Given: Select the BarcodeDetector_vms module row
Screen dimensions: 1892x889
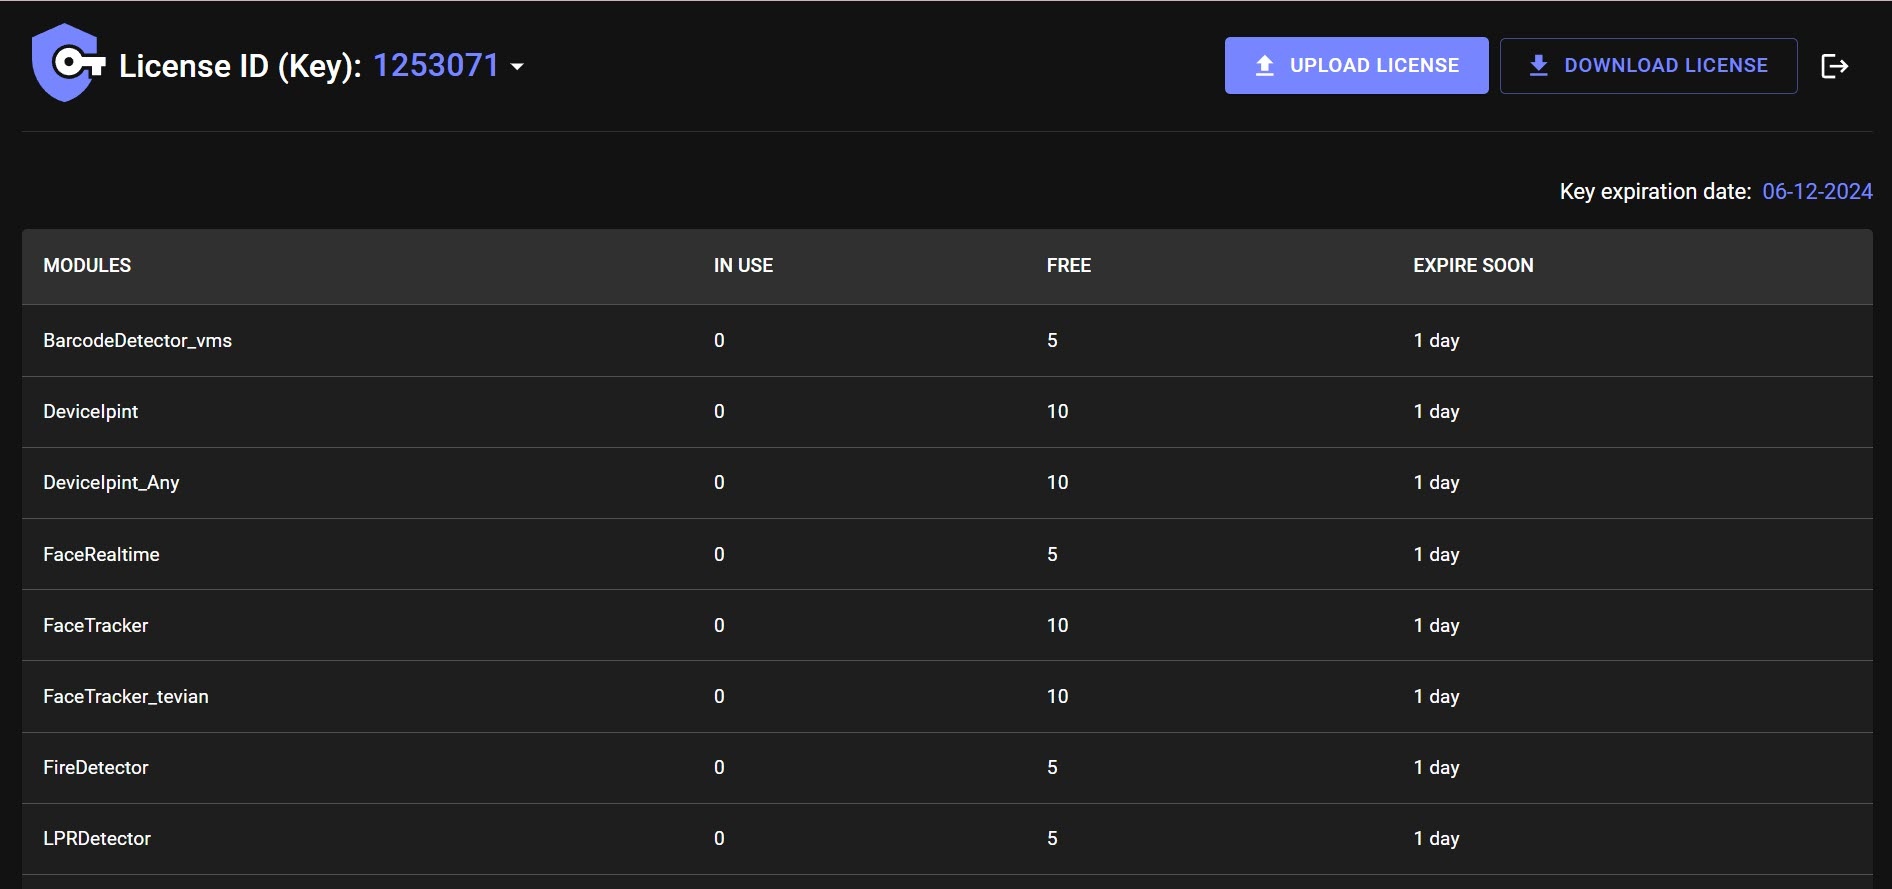Looking at the screenshot, I should 137,341.
